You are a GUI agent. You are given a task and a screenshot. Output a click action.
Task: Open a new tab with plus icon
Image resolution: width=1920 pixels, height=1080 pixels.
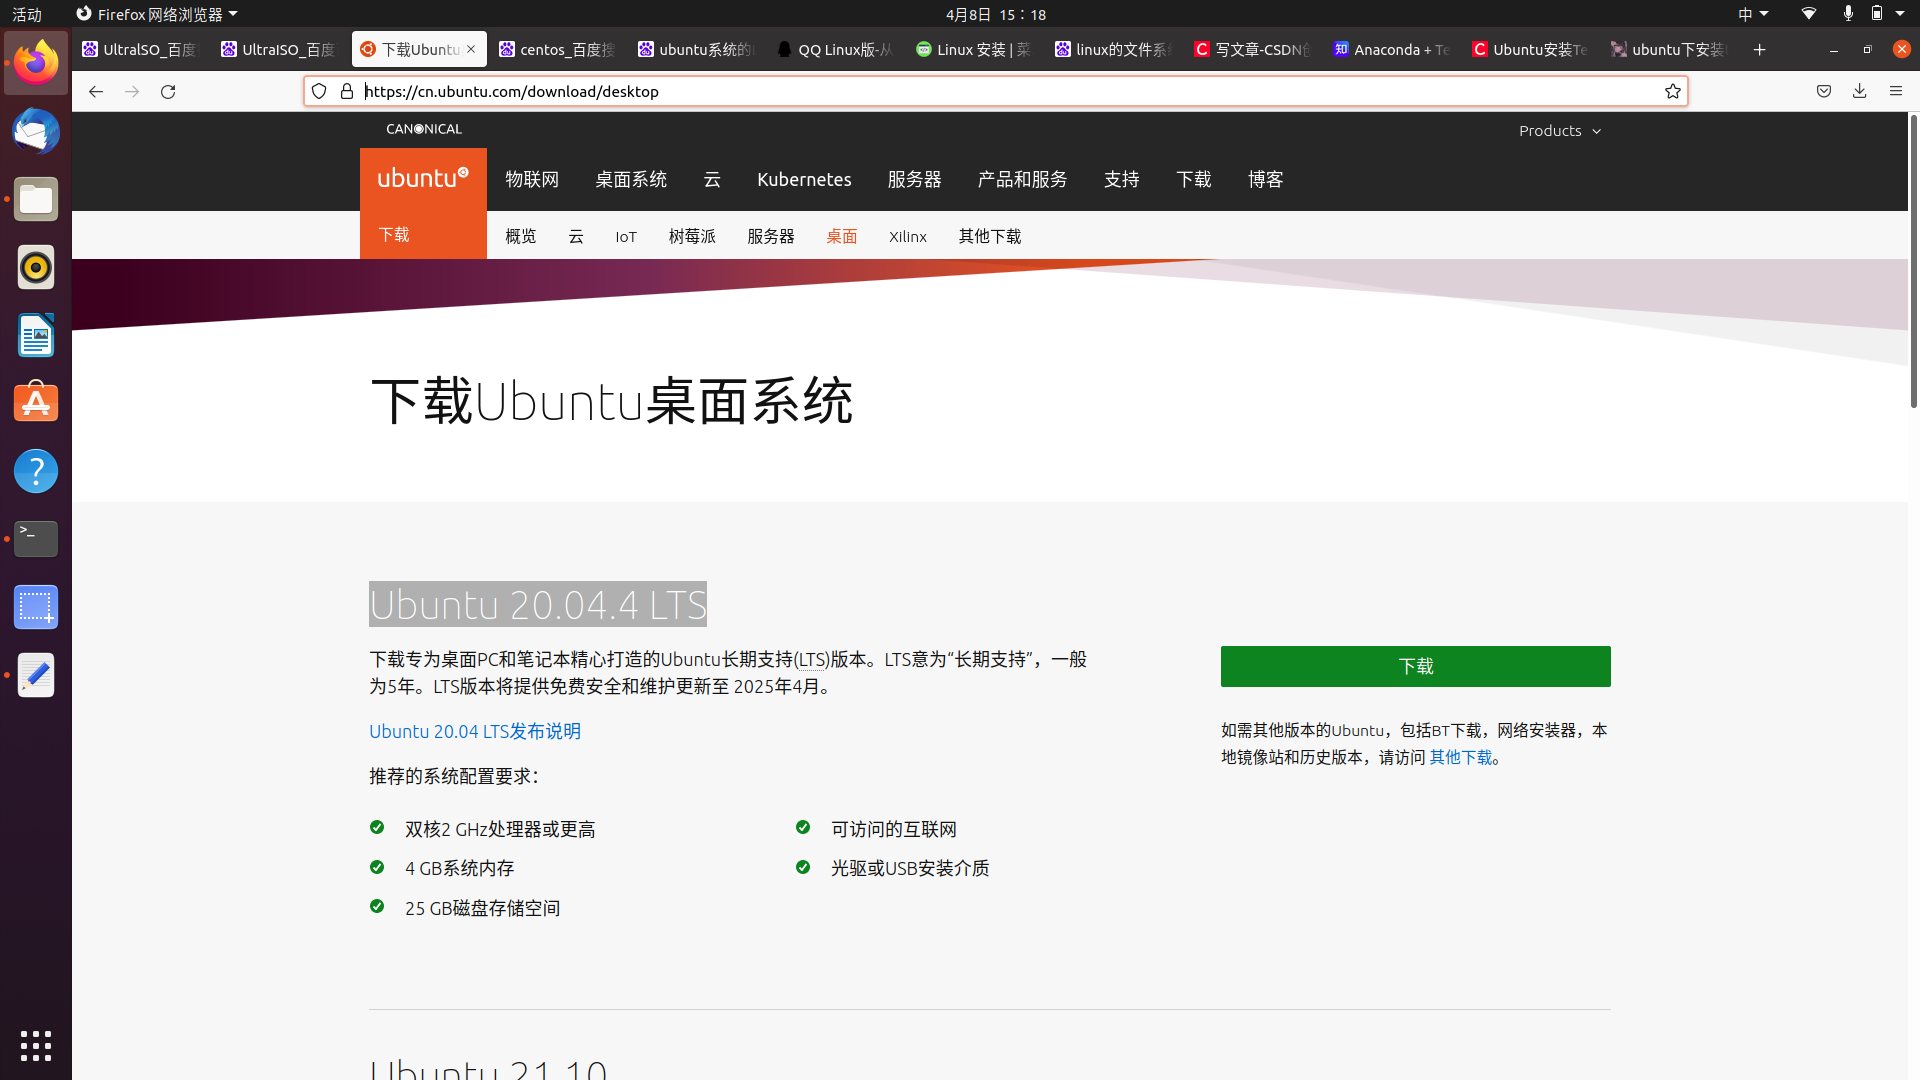tap(1759, 49)
